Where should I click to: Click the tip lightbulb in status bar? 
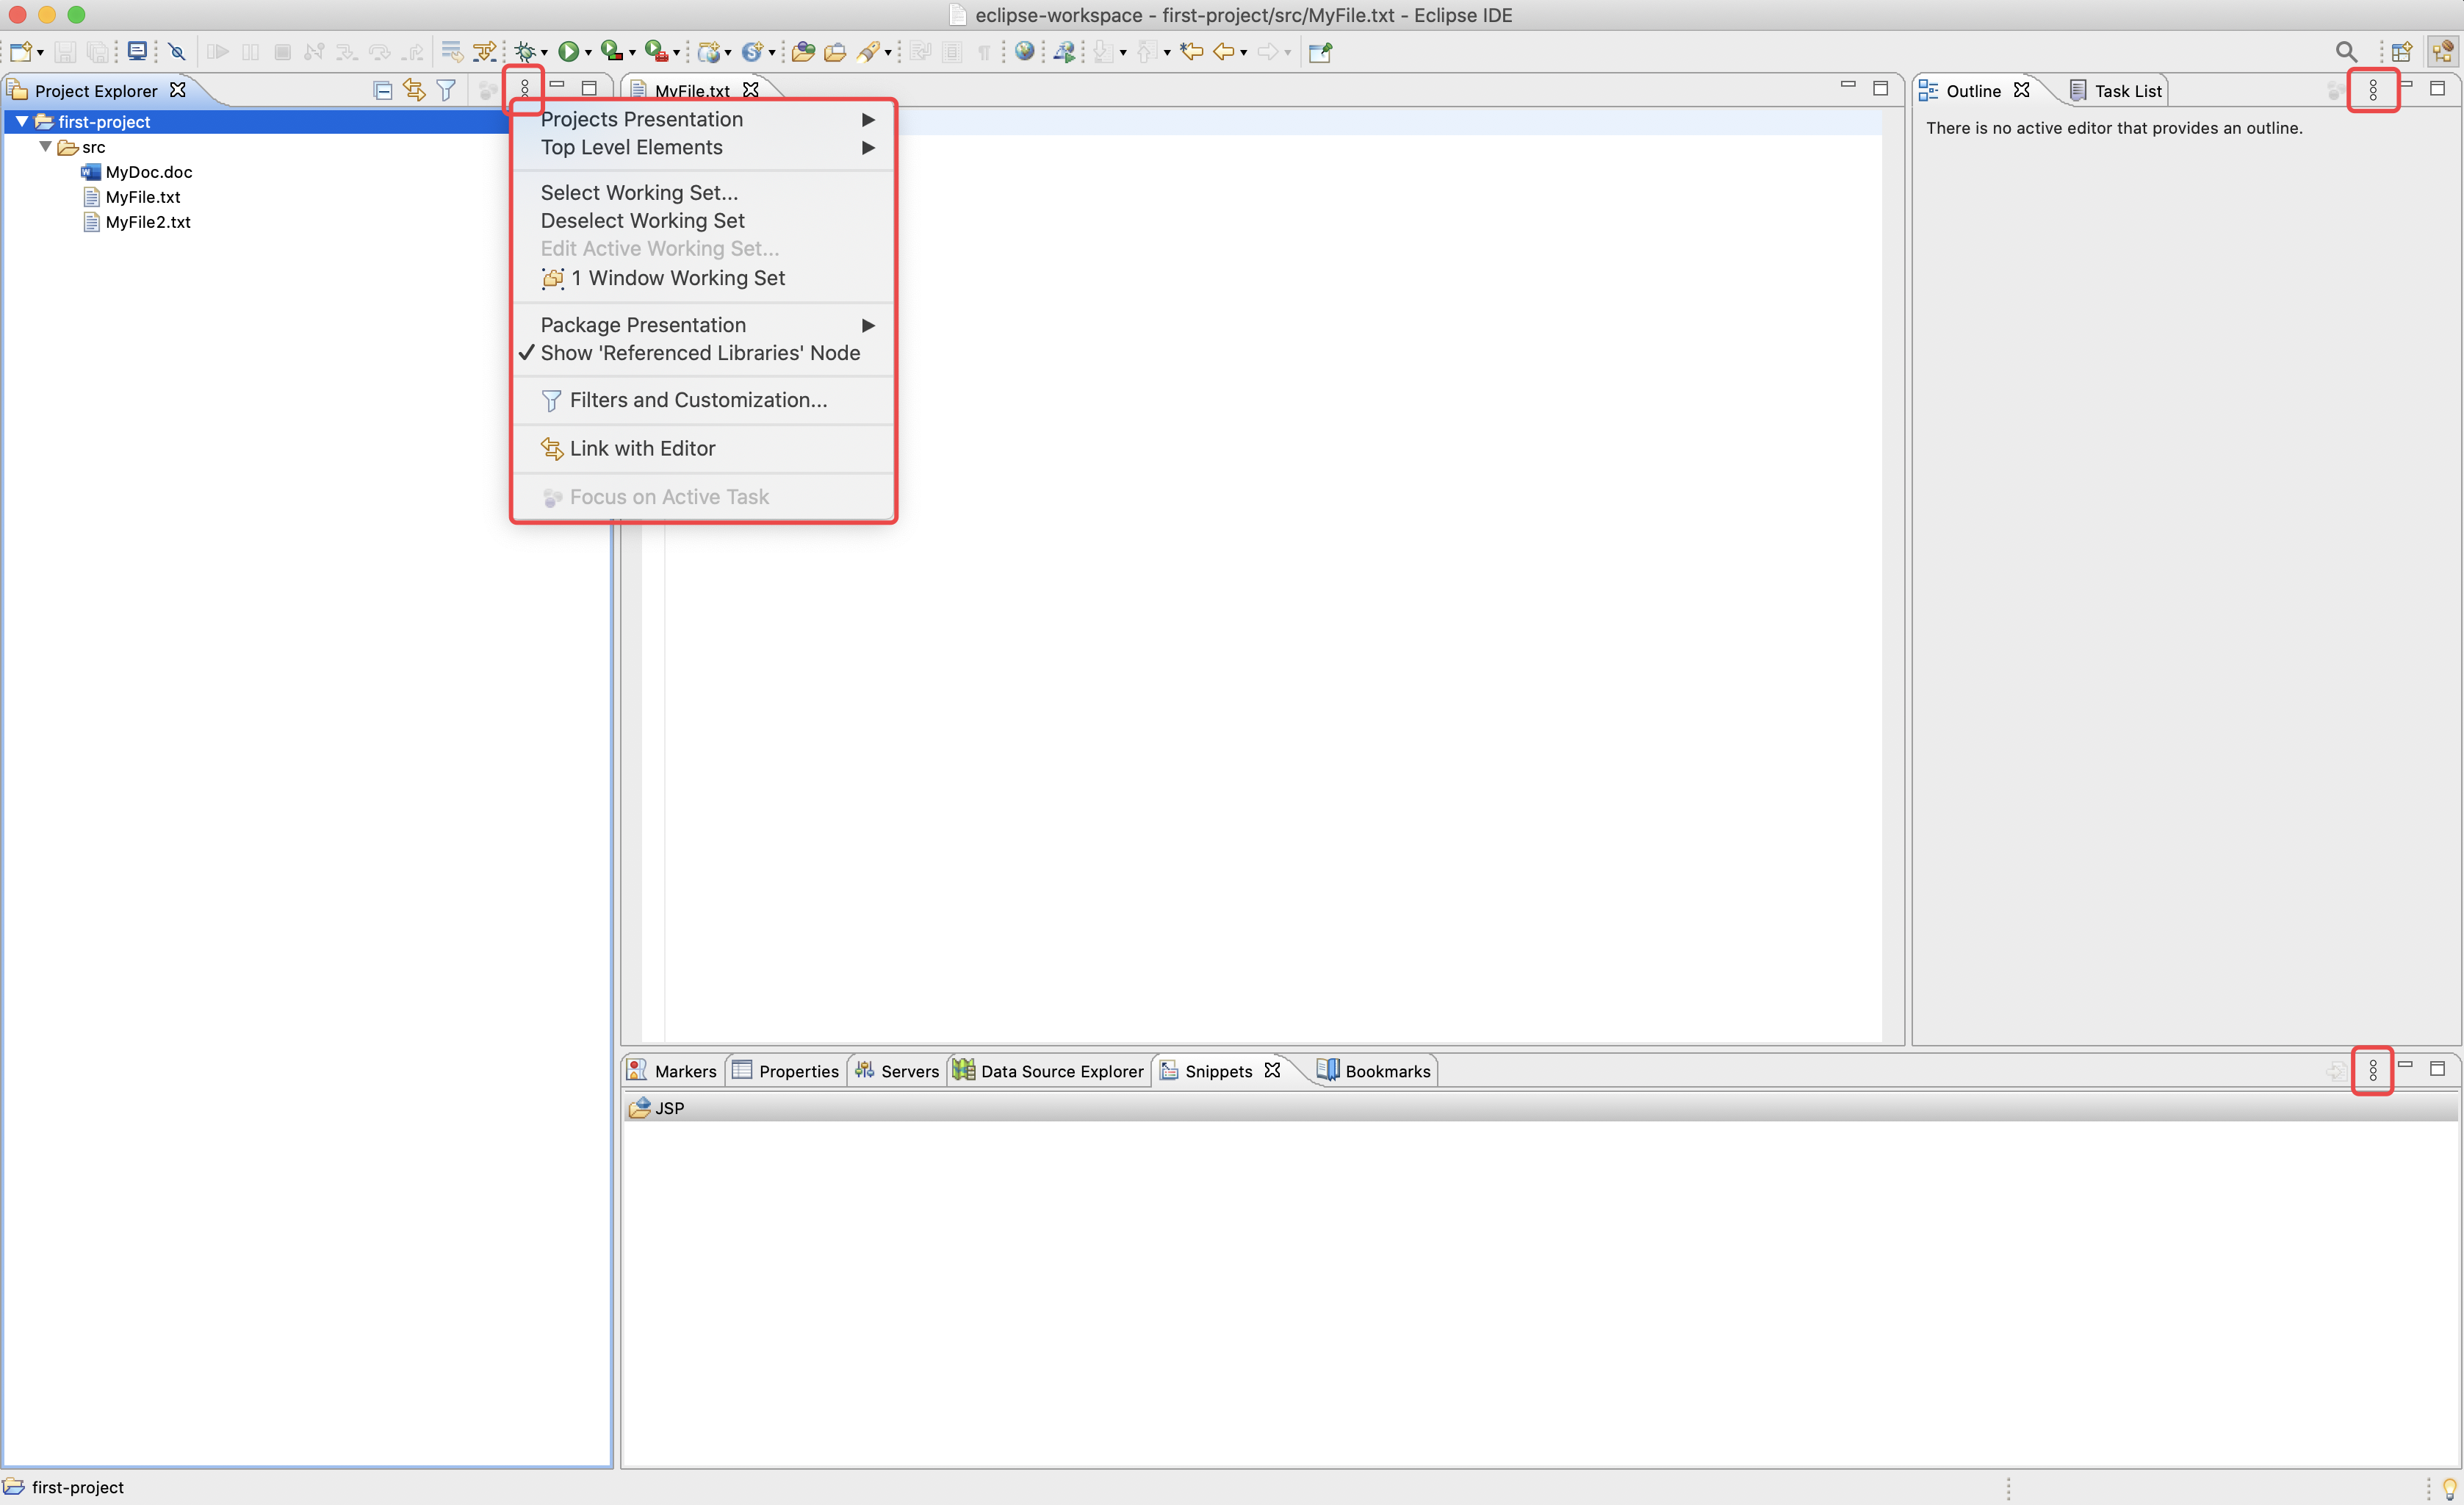tap(2449, 1487)
